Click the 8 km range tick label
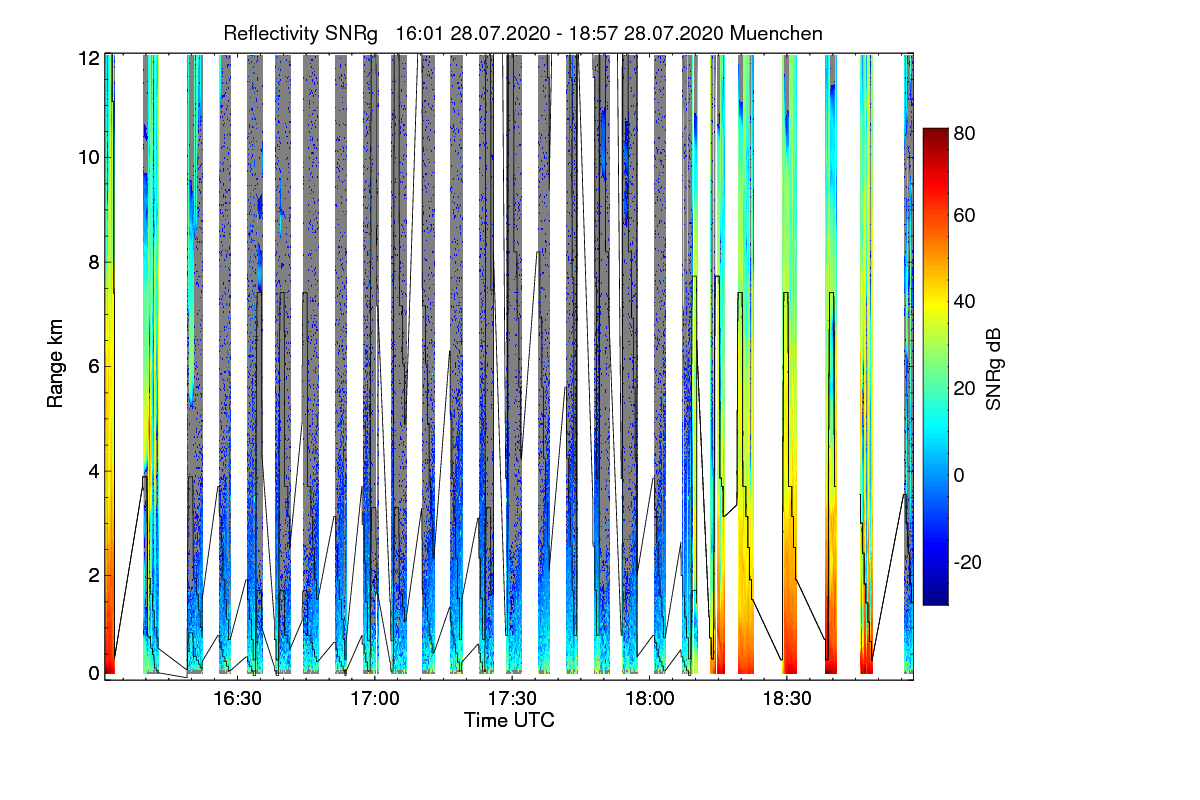 click(95, 262)
